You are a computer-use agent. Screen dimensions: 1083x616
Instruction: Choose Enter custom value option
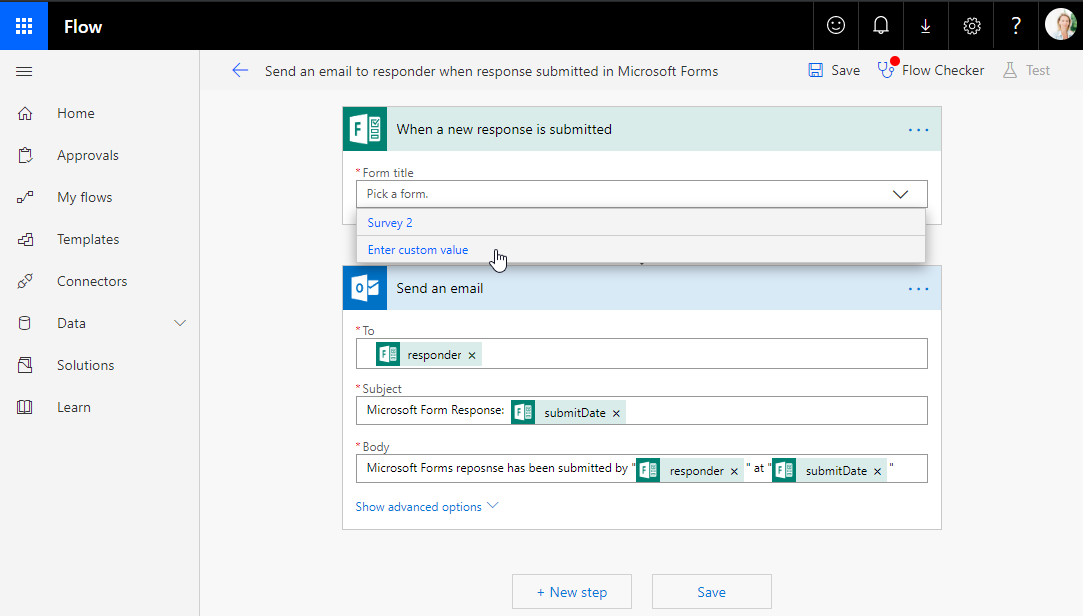pos(417,250)
